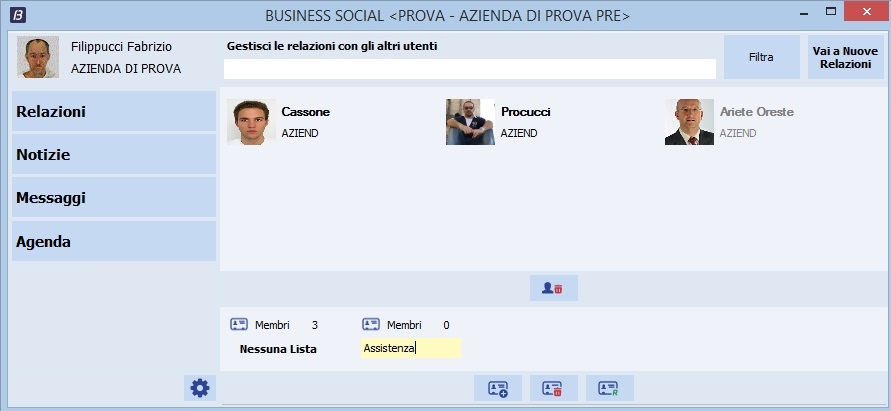Select Ariete Oreste's contact photo
The width and height of the screenshot is (891, 411).
pyautogui.click(x=689, y=122)
